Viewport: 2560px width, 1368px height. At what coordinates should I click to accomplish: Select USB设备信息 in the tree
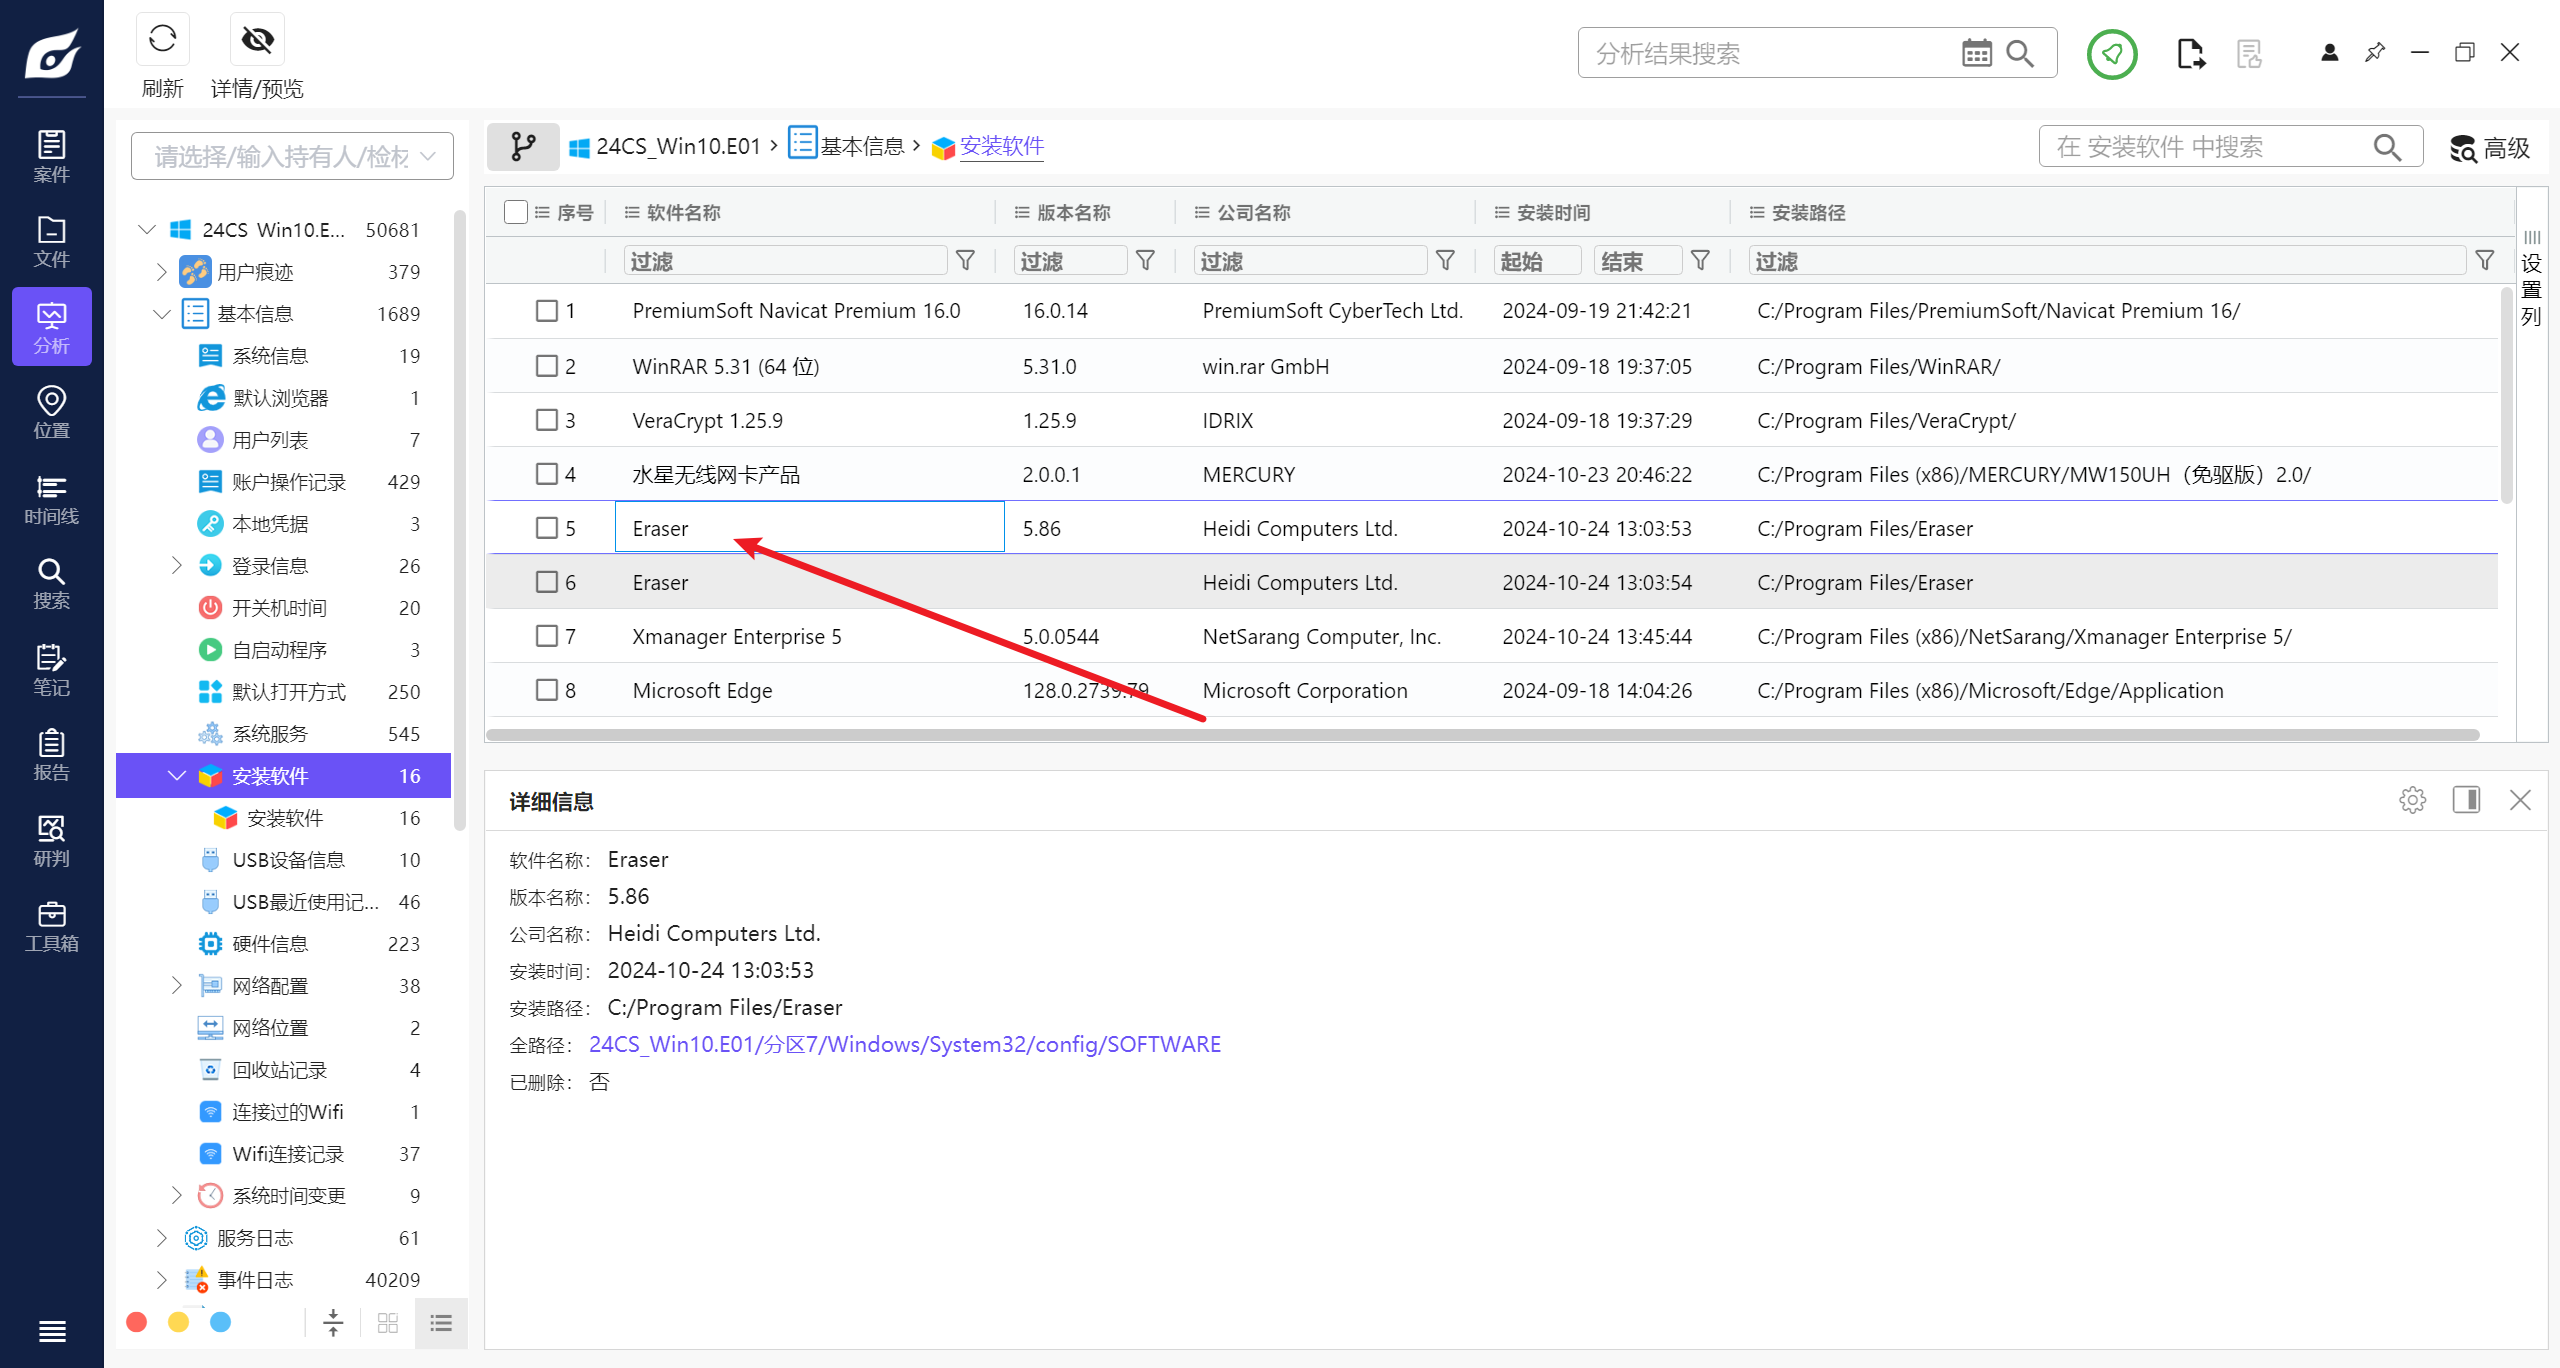point(288,860)
